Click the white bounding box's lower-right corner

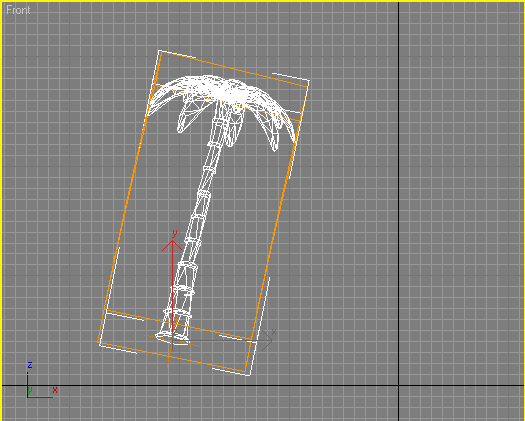point(248,374)
